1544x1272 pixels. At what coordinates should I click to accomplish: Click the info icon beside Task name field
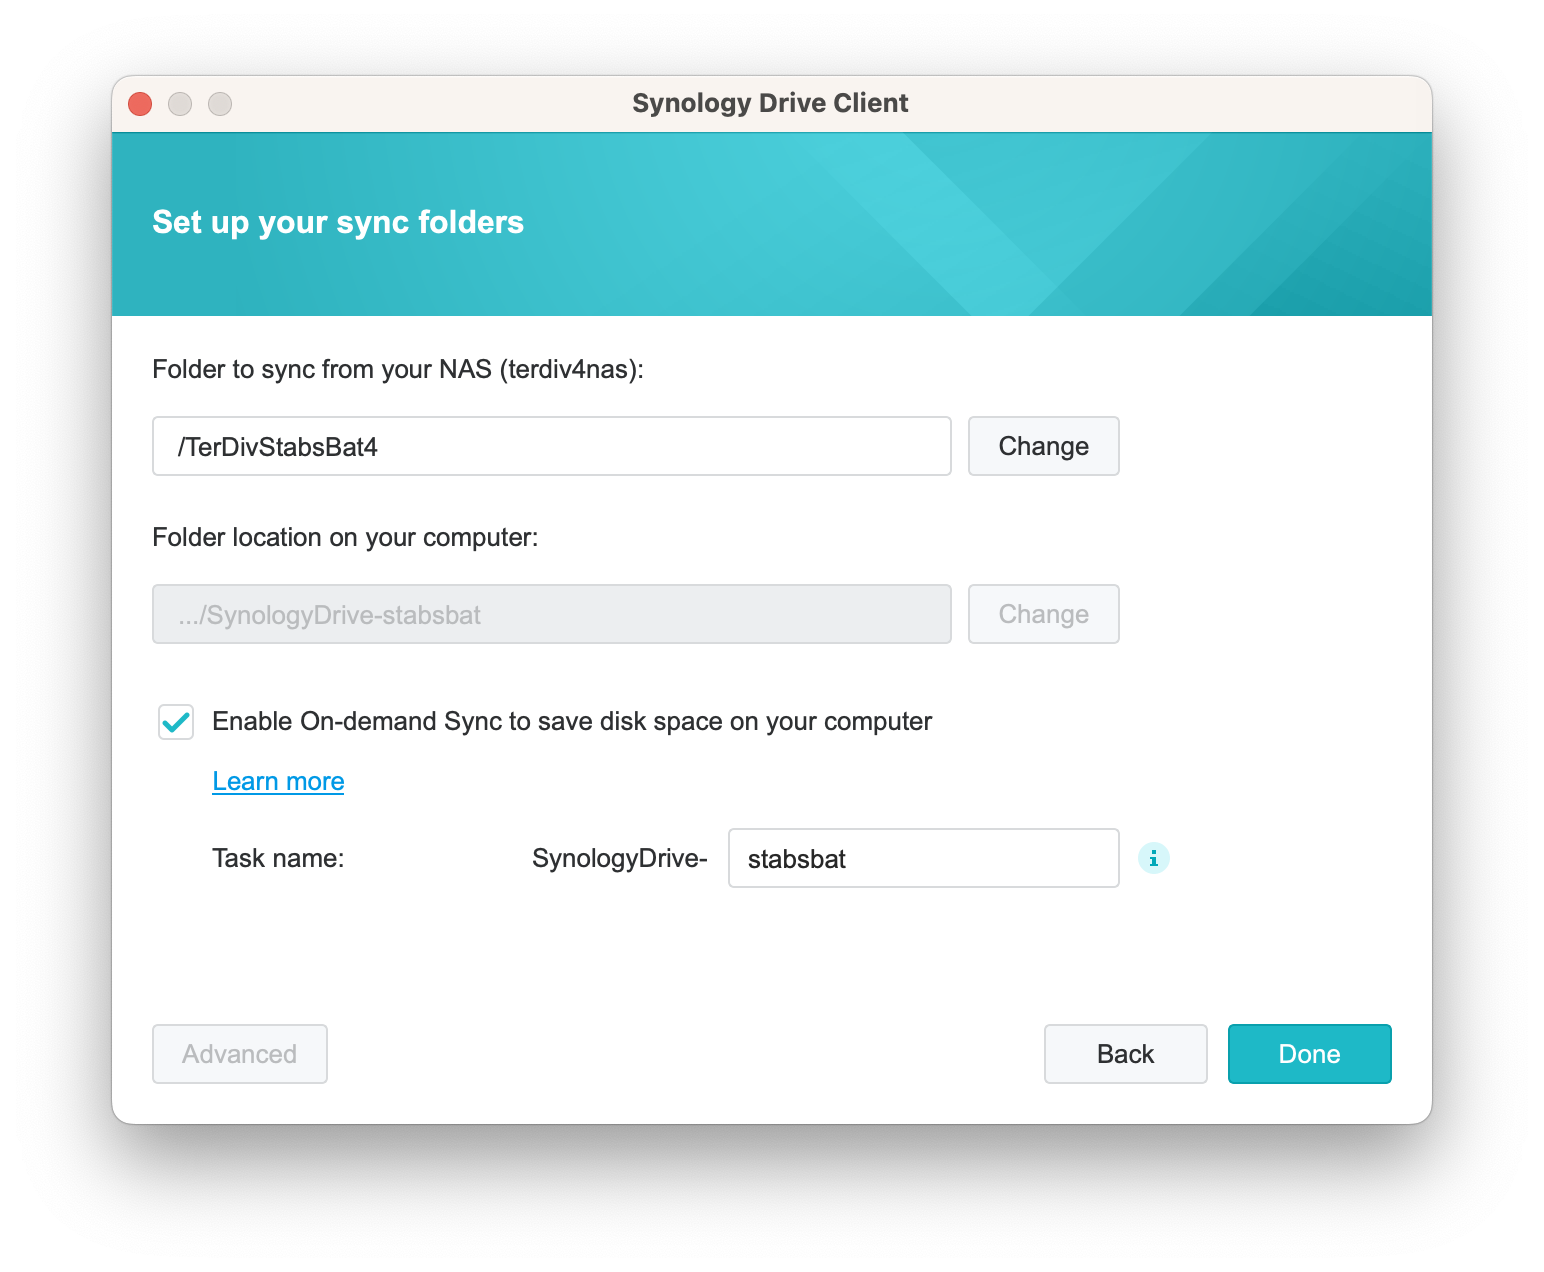pyautogui.click(x=1153, y=858)
